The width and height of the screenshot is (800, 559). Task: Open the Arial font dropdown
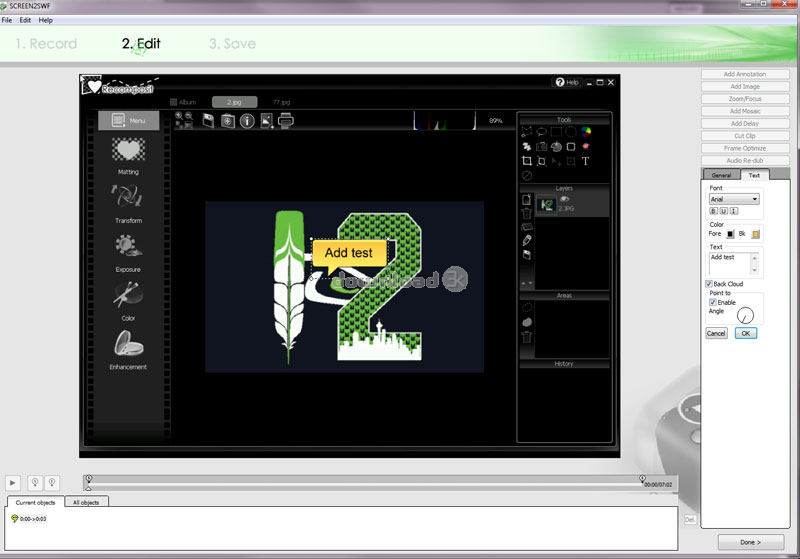[734, 199]
